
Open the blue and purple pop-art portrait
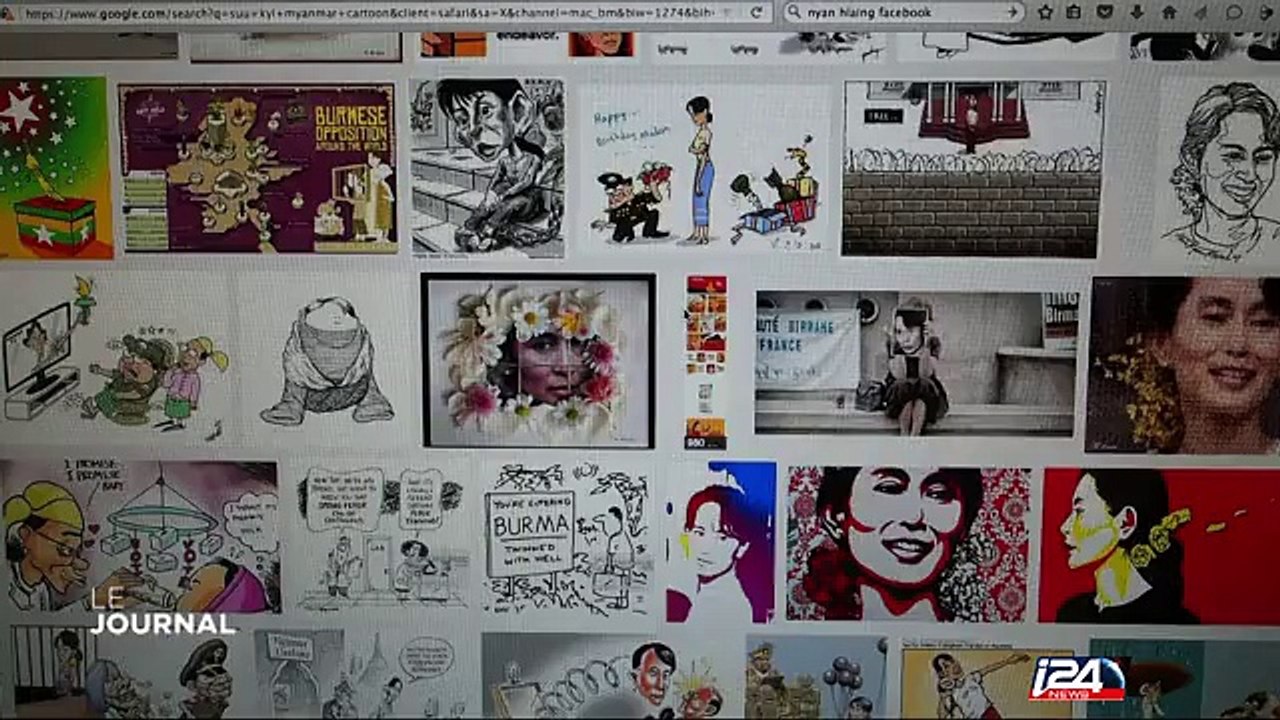(x=721, y=542)
